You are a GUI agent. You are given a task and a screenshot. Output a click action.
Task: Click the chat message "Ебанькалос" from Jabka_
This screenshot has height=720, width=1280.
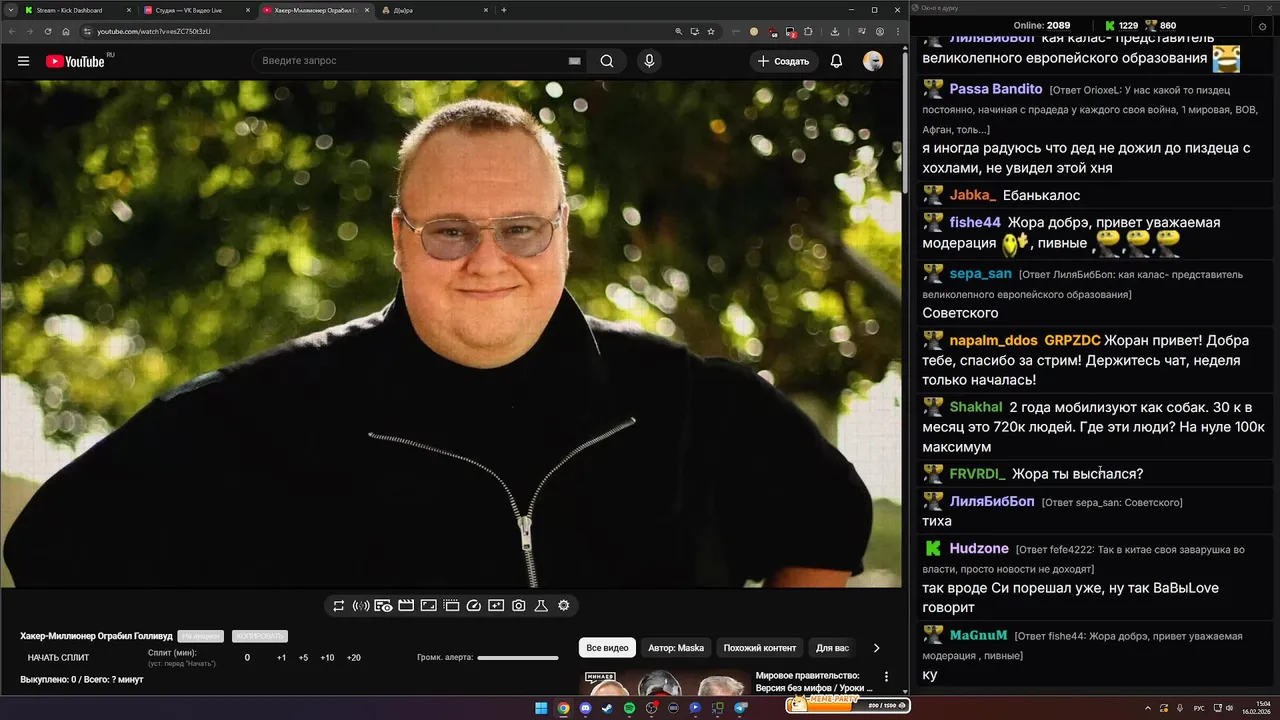pos(1041,195)
